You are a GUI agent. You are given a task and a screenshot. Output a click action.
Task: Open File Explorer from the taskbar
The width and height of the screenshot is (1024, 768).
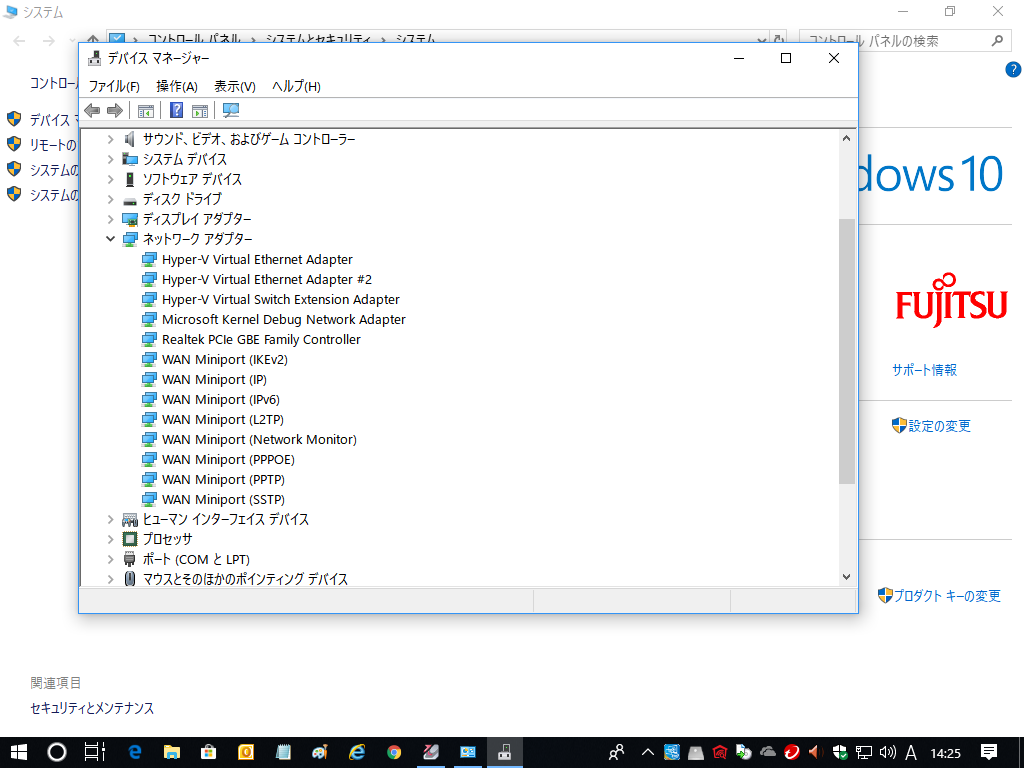(x=172, y=752)
